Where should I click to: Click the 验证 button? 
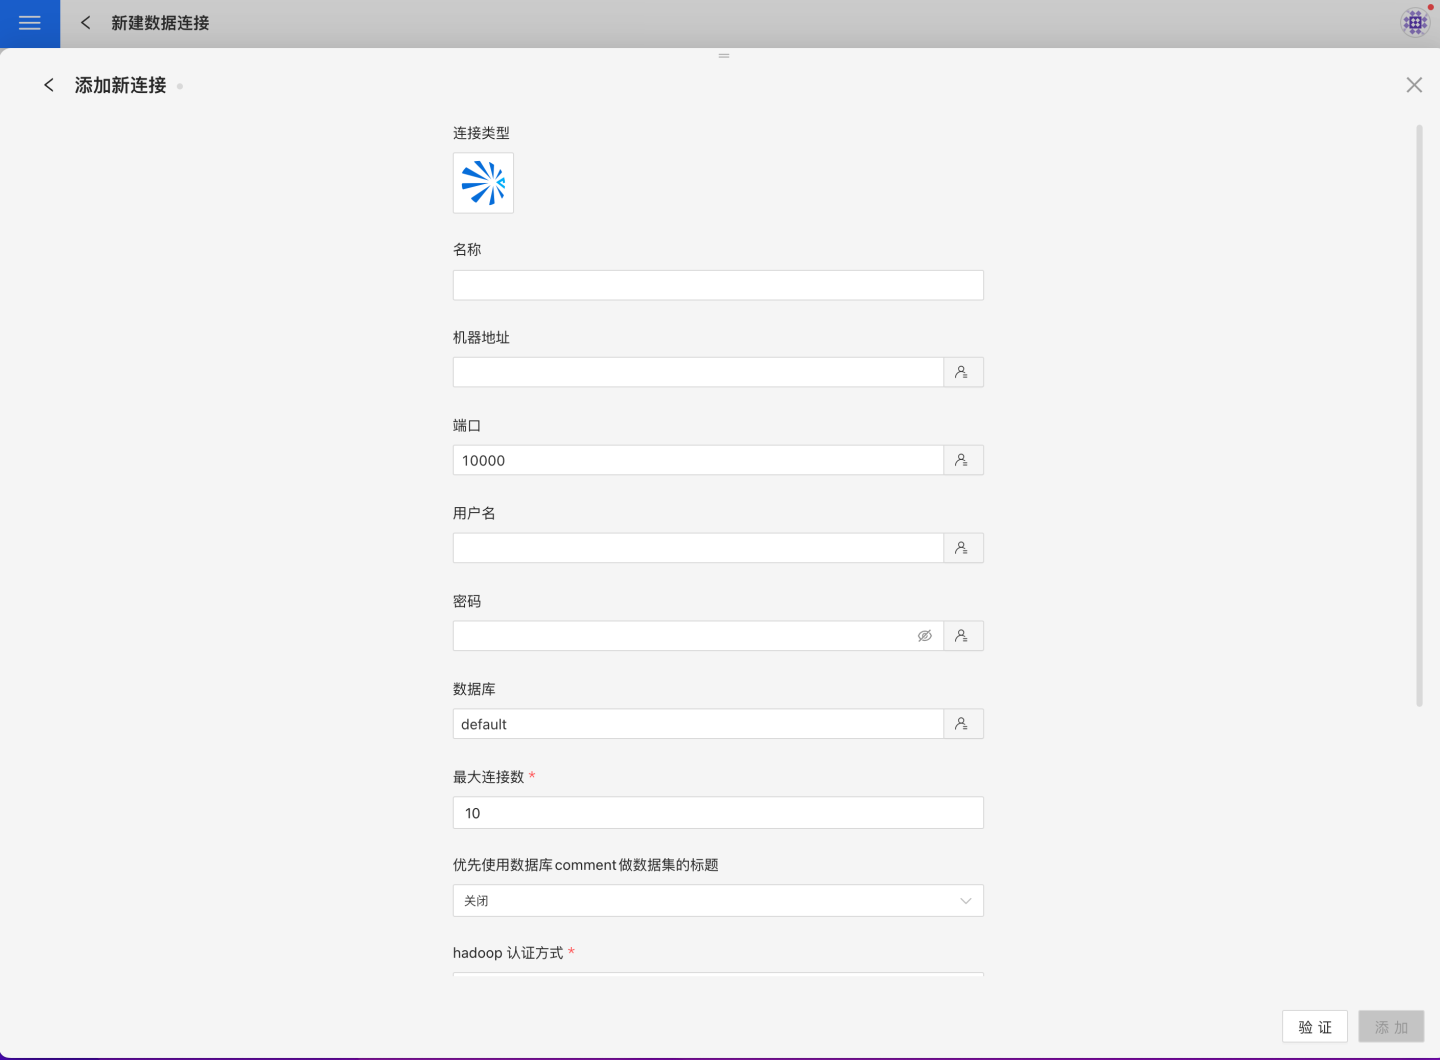(x=1314, y=1027)
